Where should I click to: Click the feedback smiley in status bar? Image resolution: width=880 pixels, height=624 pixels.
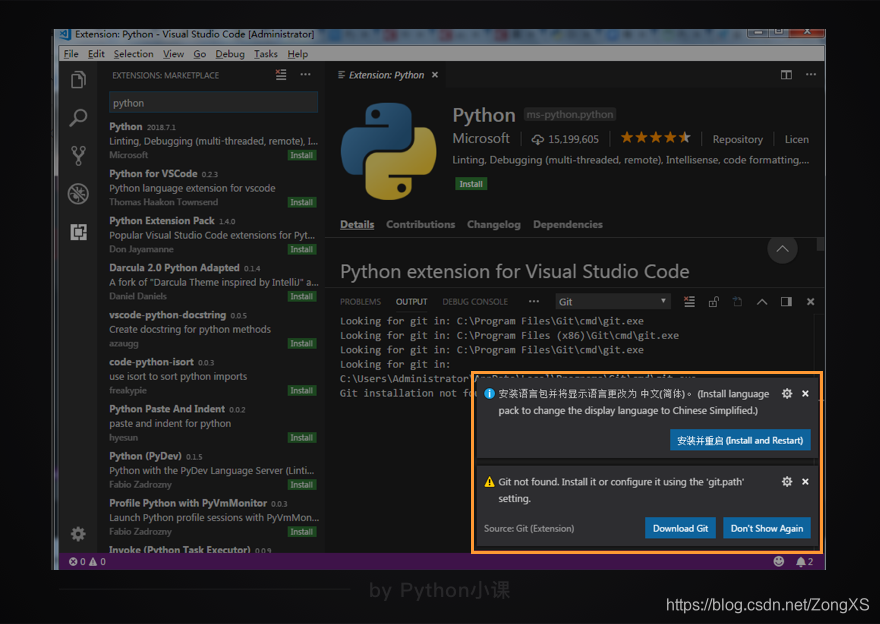[x=778, y=562]
